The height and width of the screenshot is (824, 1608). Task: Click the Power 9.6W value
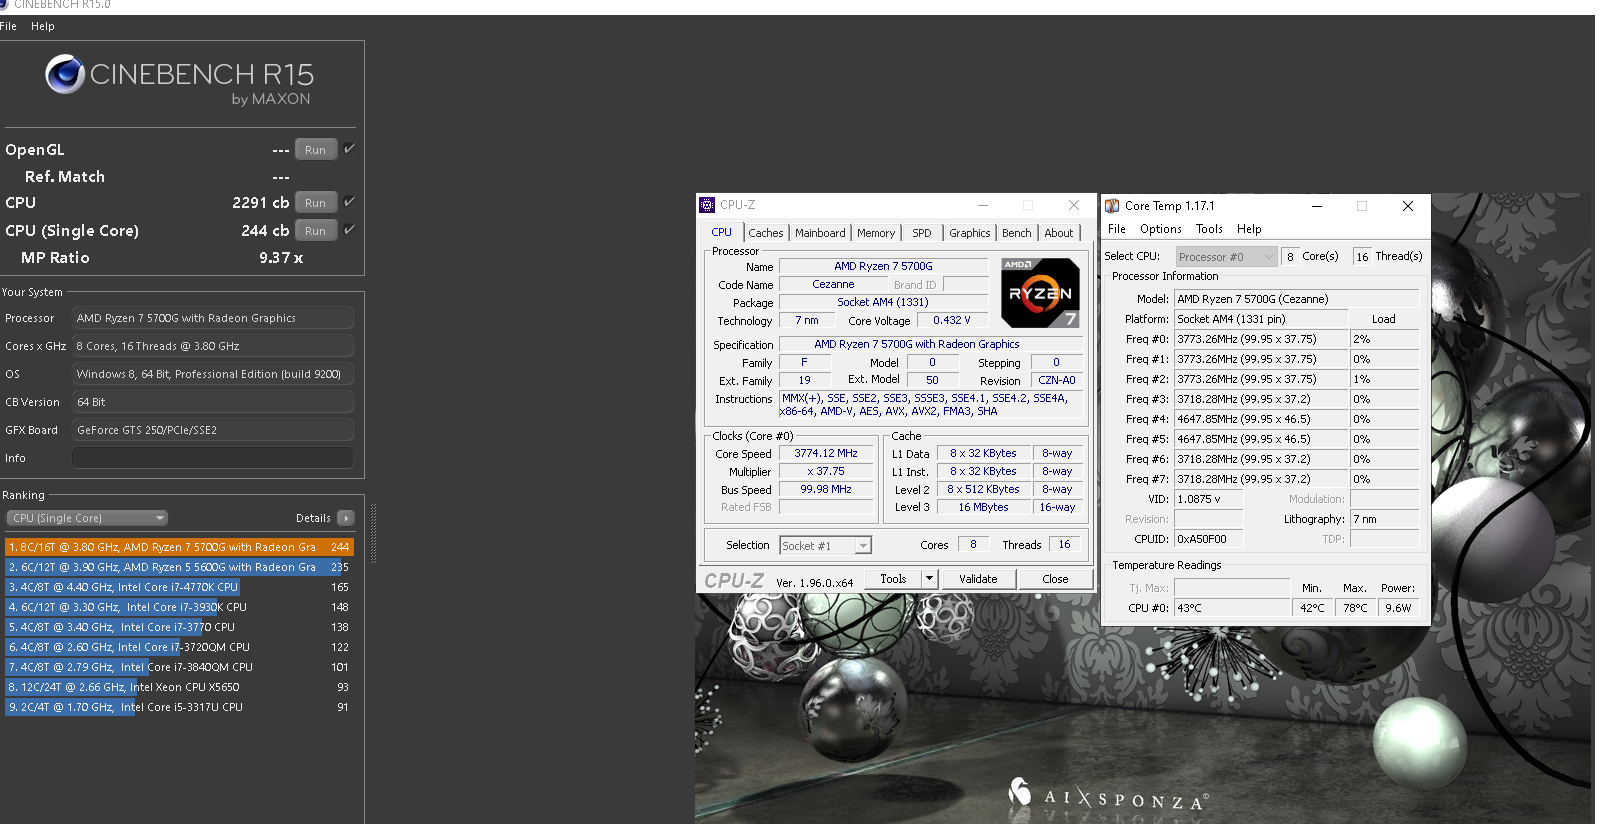pos(1398,608)
